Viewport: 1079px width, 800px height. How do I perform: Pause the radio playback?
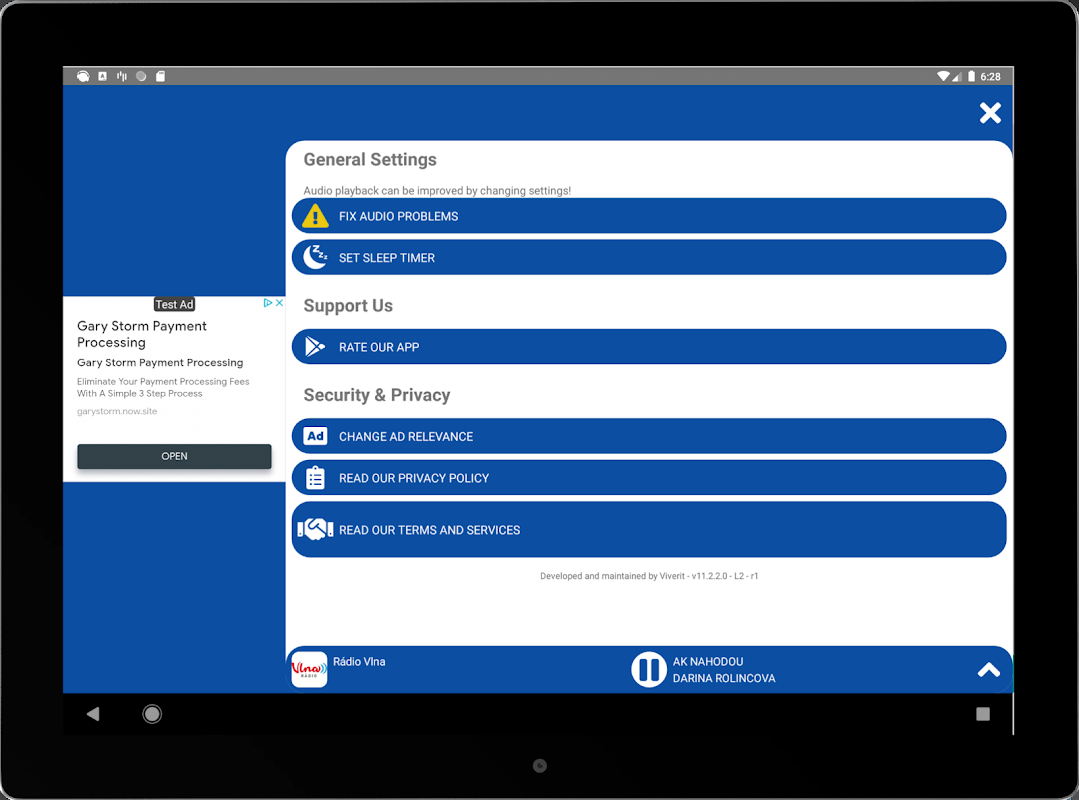648,669
